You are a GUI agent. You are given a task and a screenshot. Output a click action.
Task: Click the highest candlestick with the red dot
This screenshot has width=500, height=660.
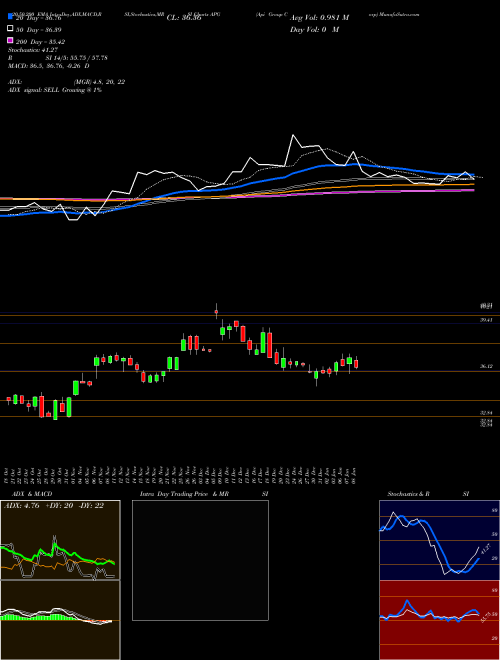(x=216, y=311)
